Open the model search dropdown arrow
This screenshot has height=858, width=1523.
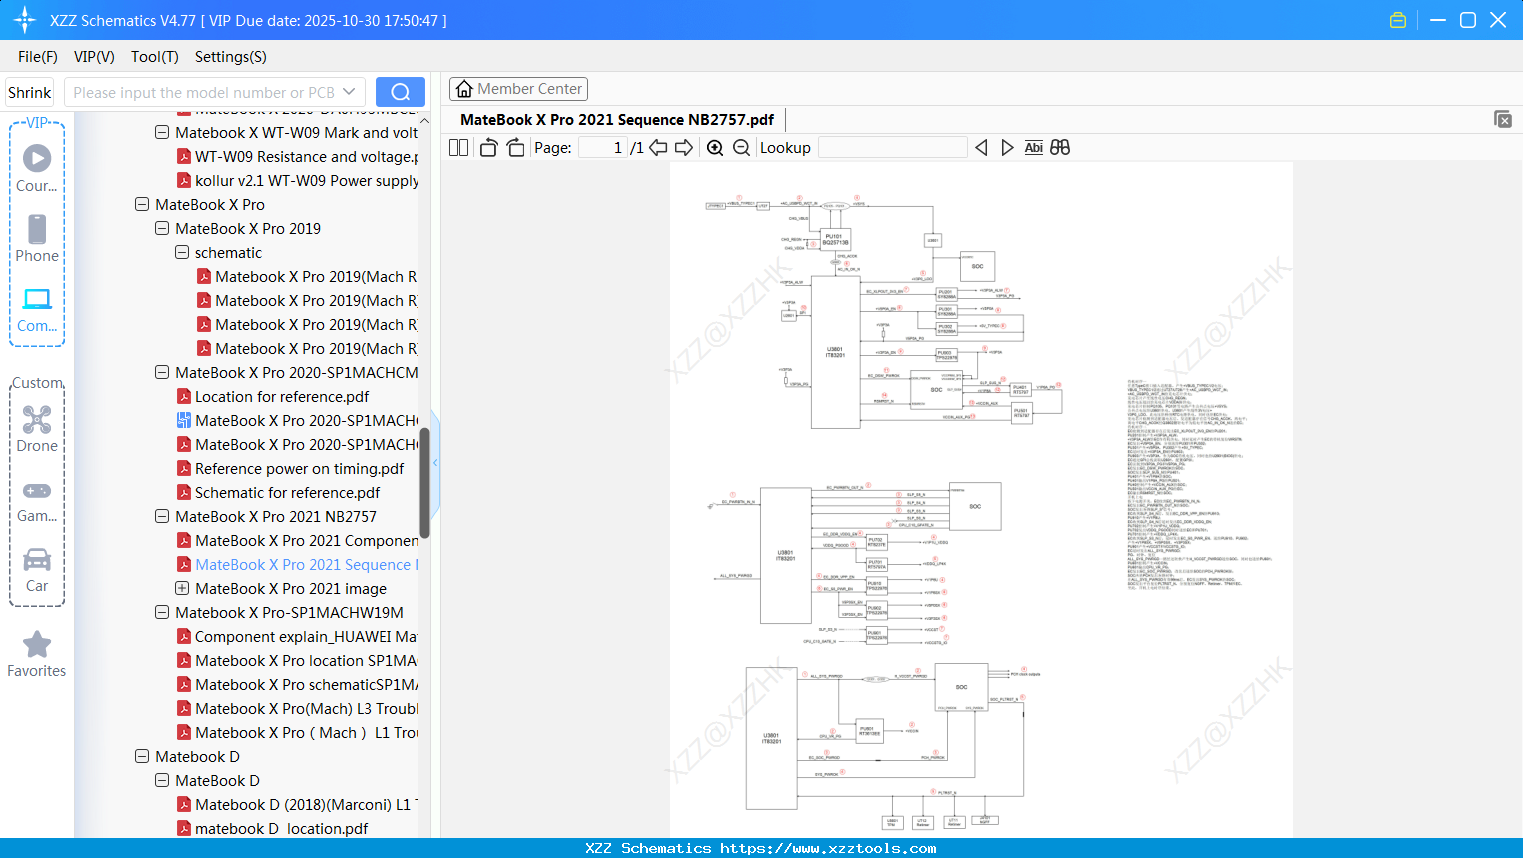coord(349,92)
